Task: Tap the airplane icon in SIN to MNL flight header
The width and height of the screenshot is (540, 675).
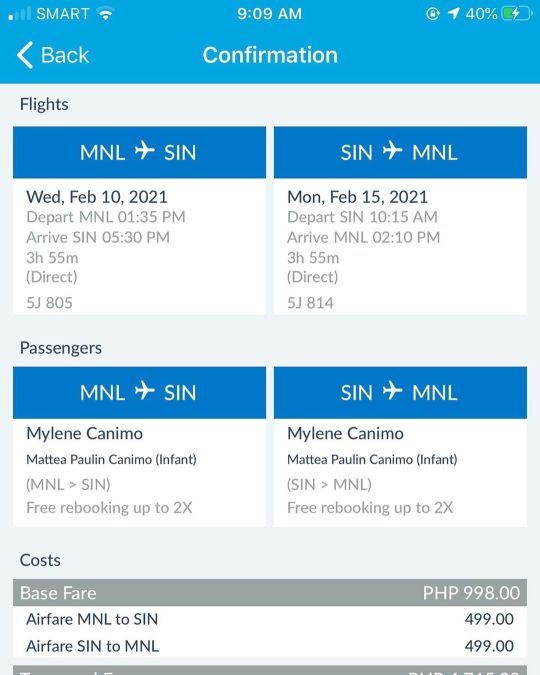Action: (x=392, y=151)
